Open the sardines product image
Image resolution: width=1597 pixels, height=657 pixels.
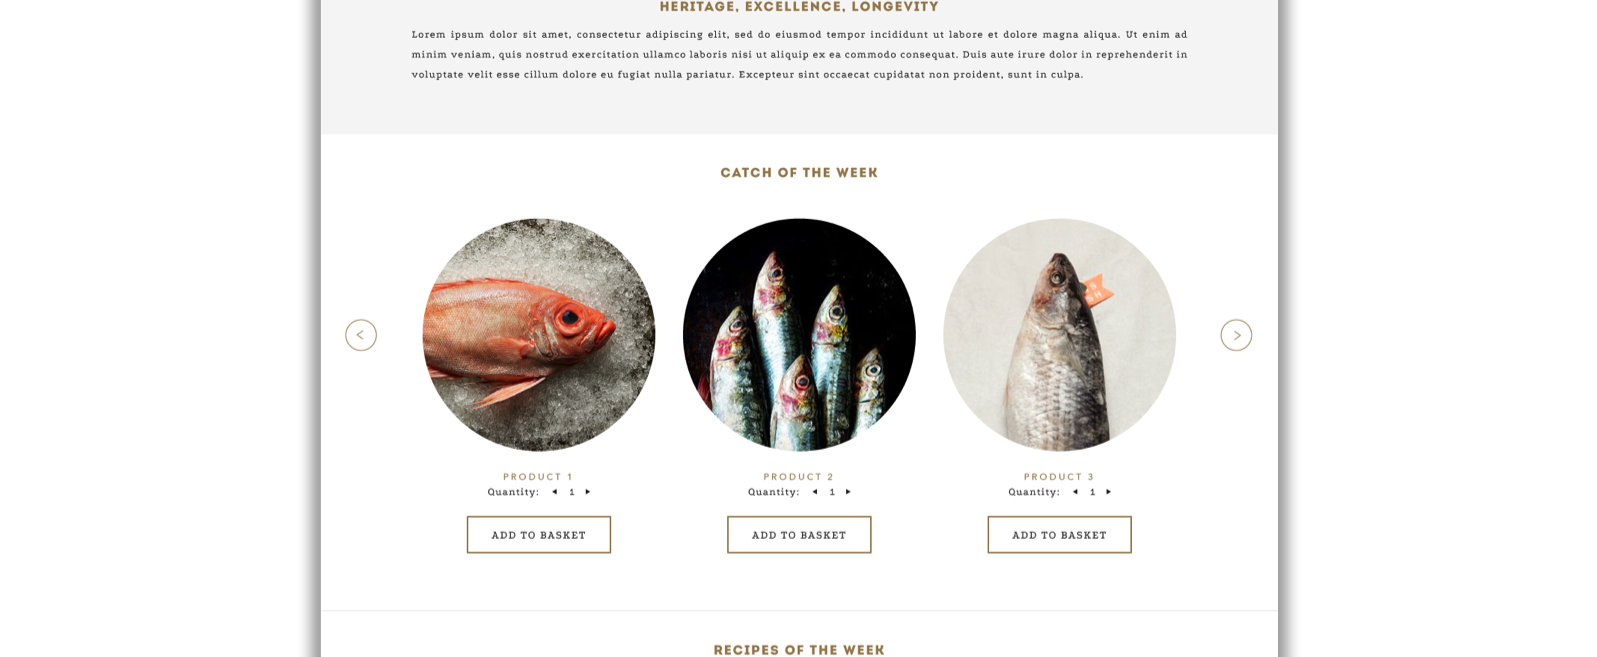pos(799,335)
